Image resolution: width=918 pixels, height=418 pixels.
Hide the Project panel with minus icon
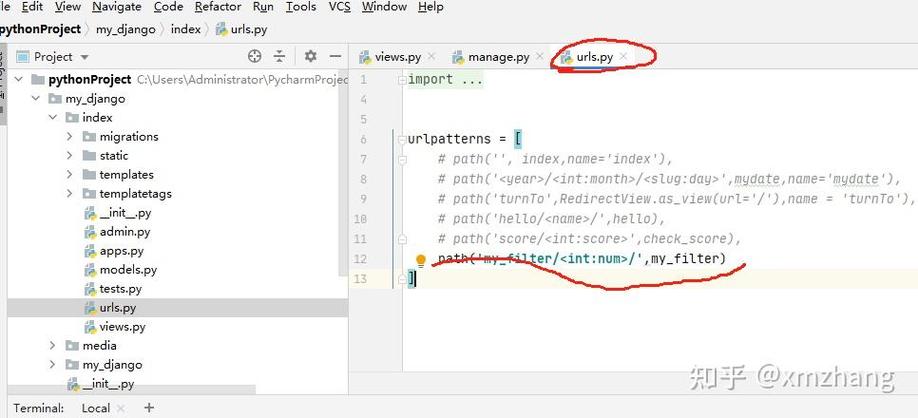[x=335, y=57]
